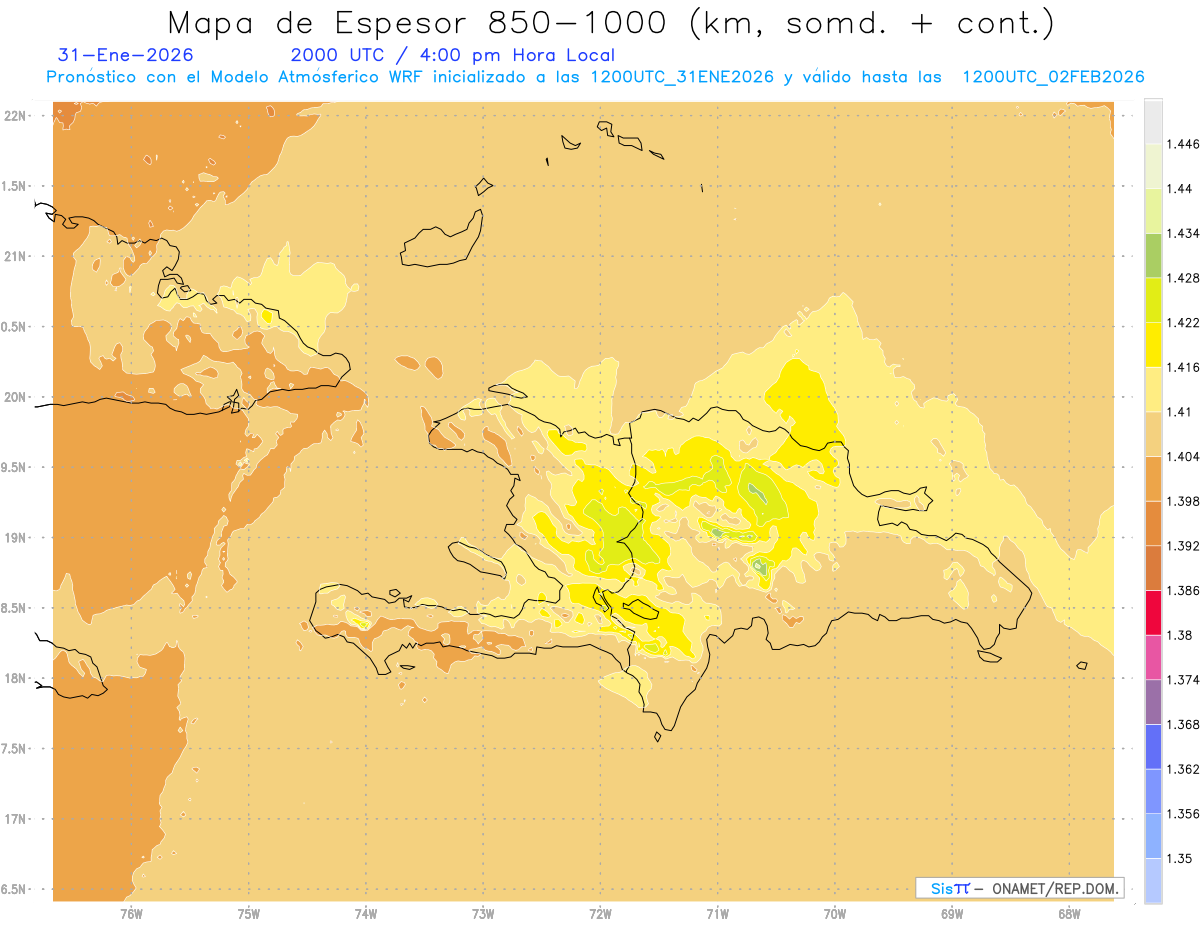Viewport: 1200px width, 927px height.
Task: Click the 17N latitude label
Action: tap(15, 819)
